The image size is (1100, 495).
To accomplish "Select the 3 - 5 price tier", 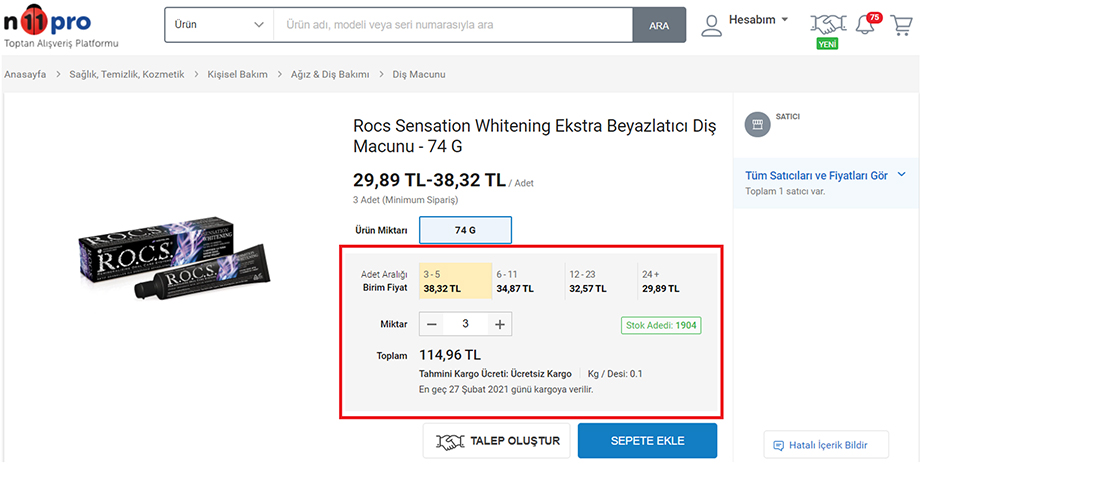I will (x=455, y=281).
